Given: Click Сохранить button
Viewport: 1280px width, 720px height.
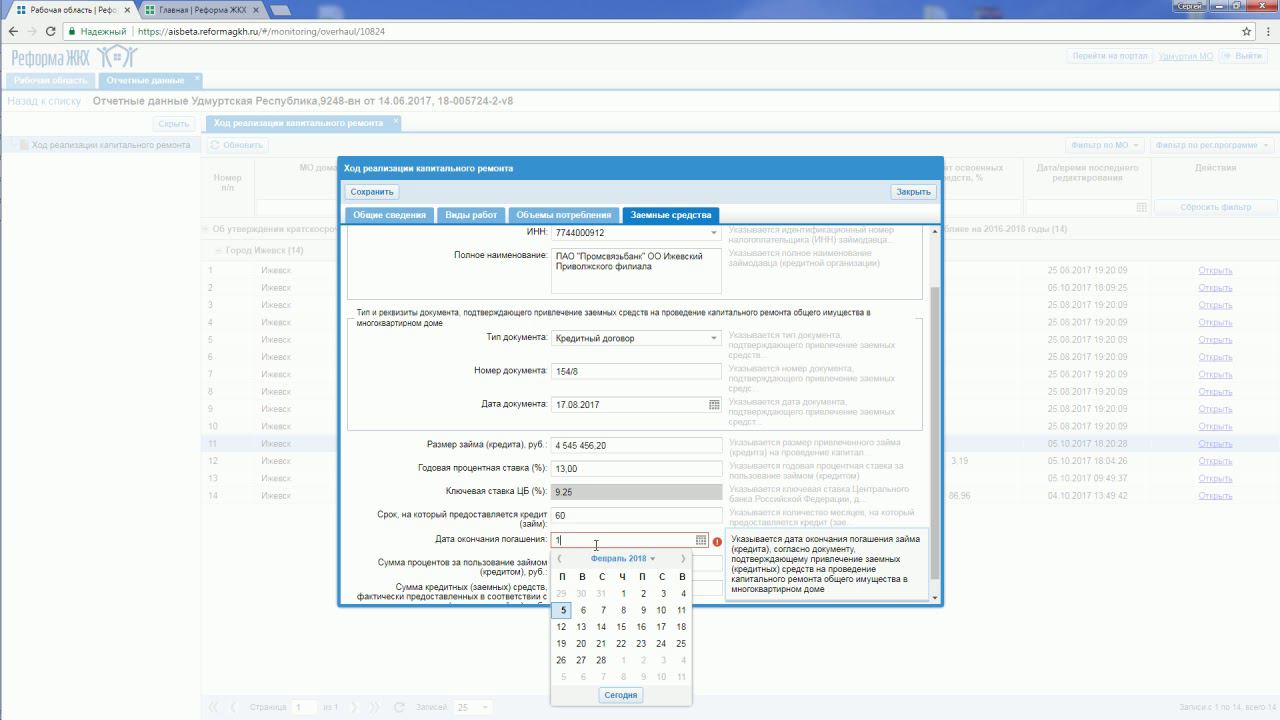Looking at the screenshot, I should point(372,191).
